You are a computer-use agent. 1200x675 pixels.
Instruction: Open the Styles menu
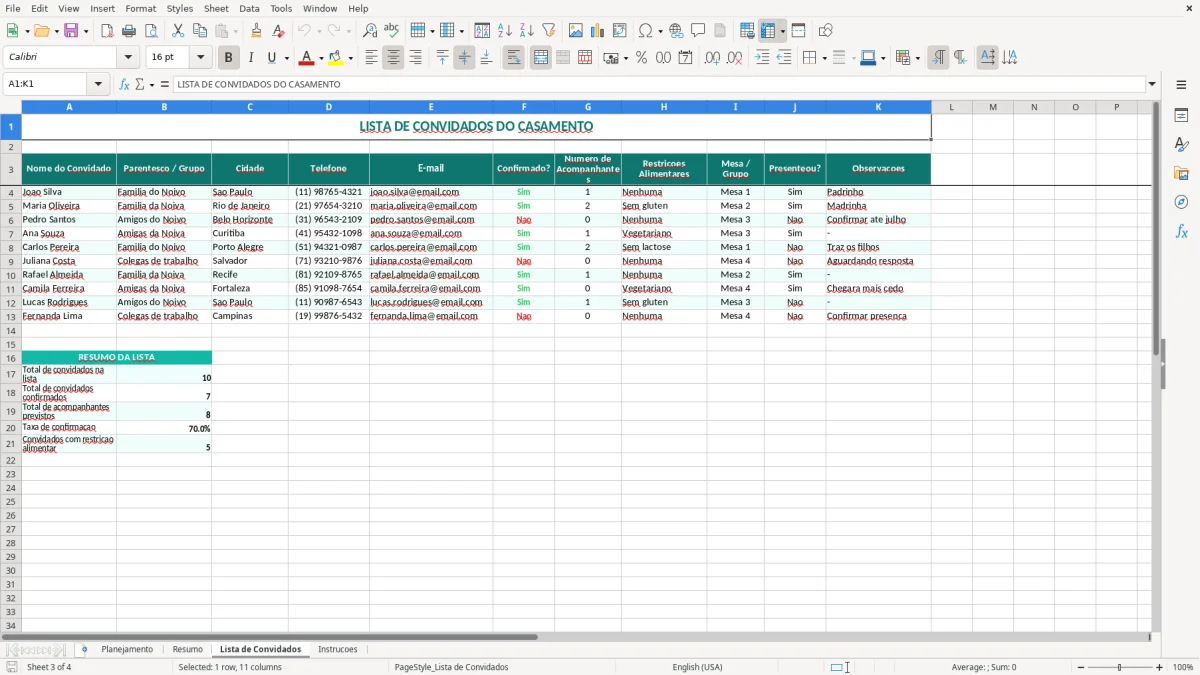click(x=180, y=8)
